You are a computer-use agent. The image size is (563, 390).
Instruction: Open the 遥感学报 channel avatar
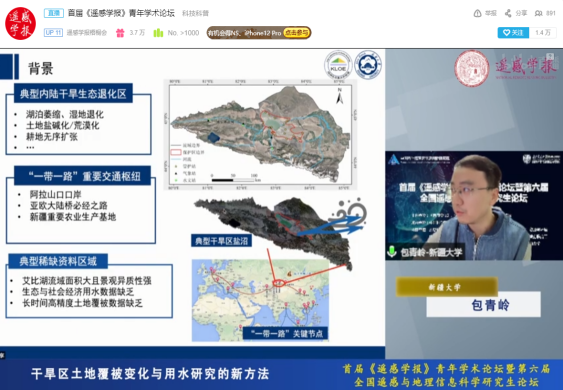point(20,23)
